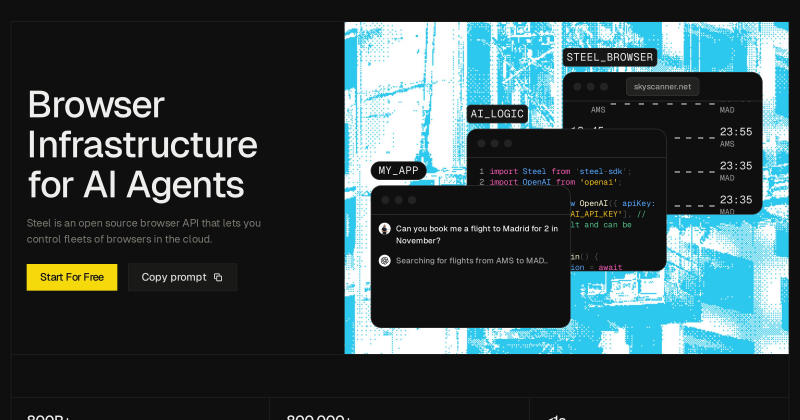Click the Copy prompt button
Viewport: 800px width, 420px height.
[183, 277]
